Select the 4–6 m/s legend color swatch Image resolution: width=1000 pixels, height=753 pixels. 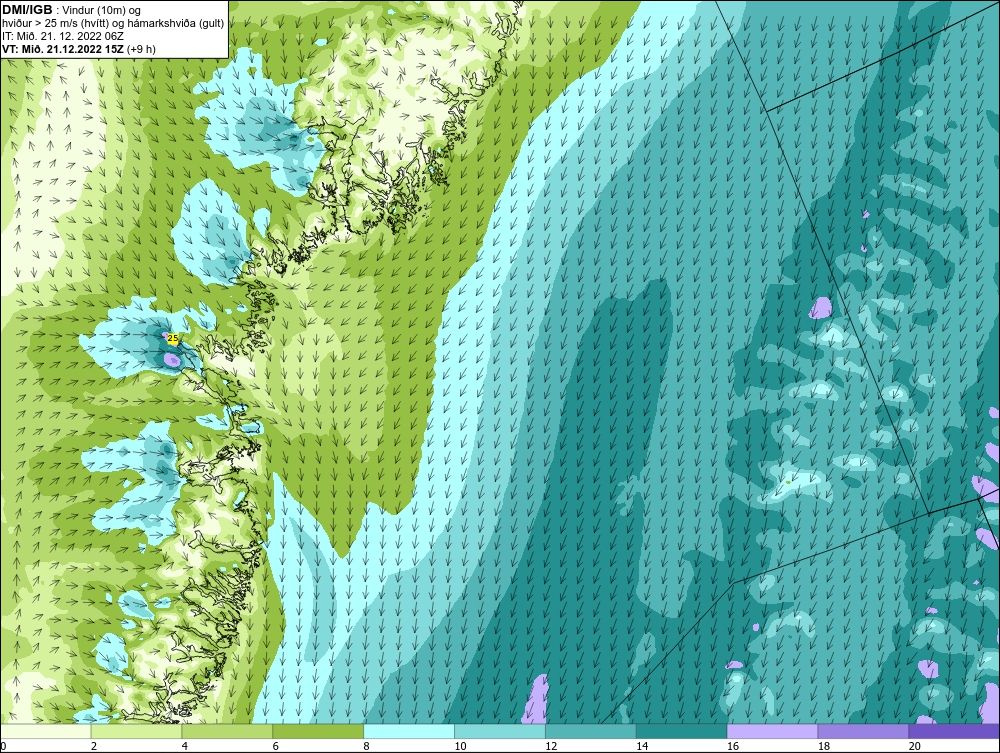pos(227,731)
